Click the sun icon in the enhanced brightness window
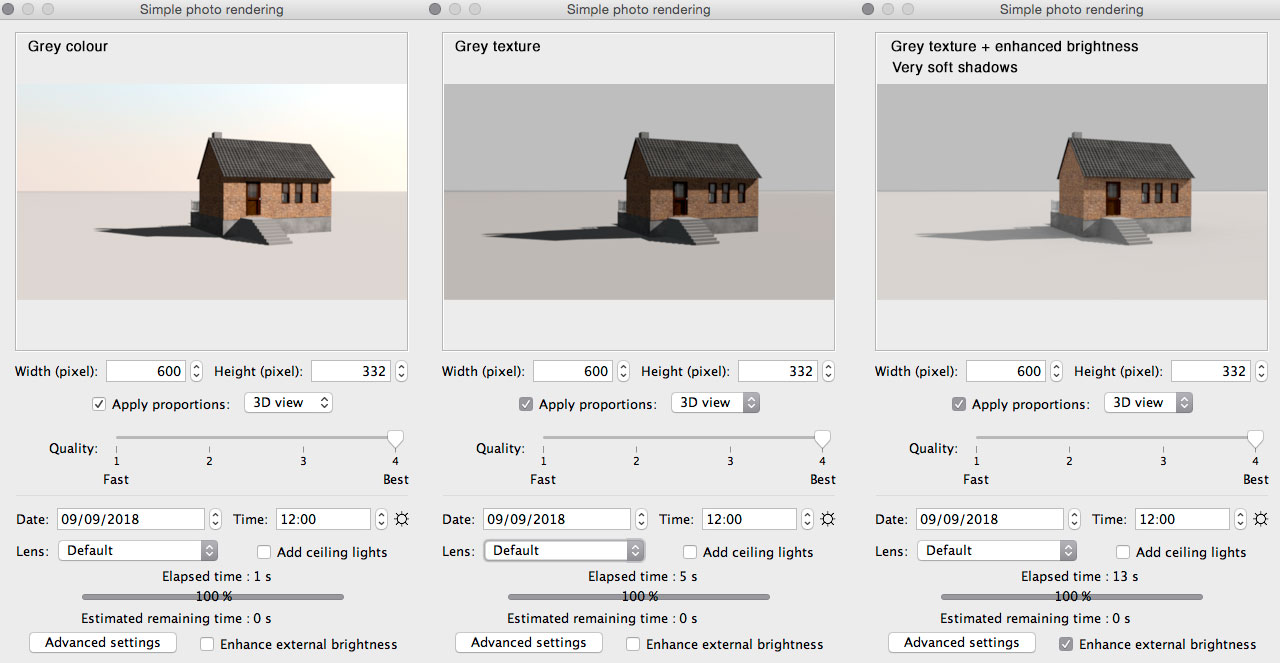Viewport: 1280px width, 663px height. point(1261,519)
